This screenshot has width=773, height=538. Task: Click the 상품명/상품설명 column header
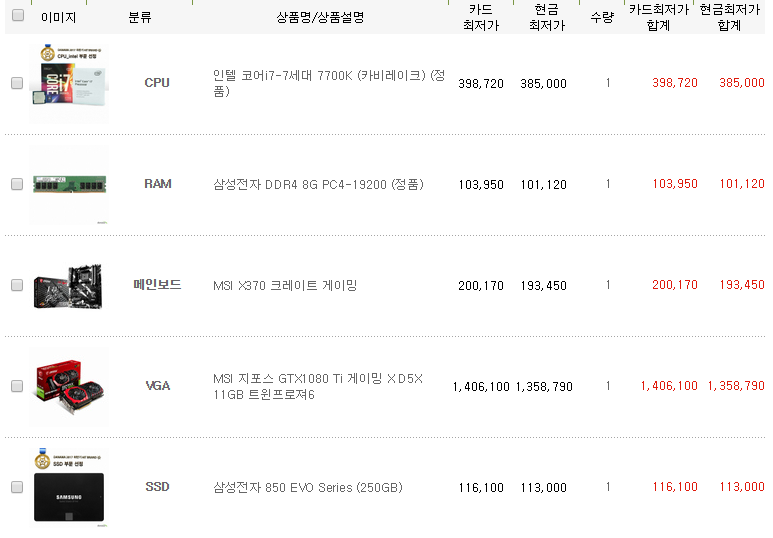pos(320,17)
